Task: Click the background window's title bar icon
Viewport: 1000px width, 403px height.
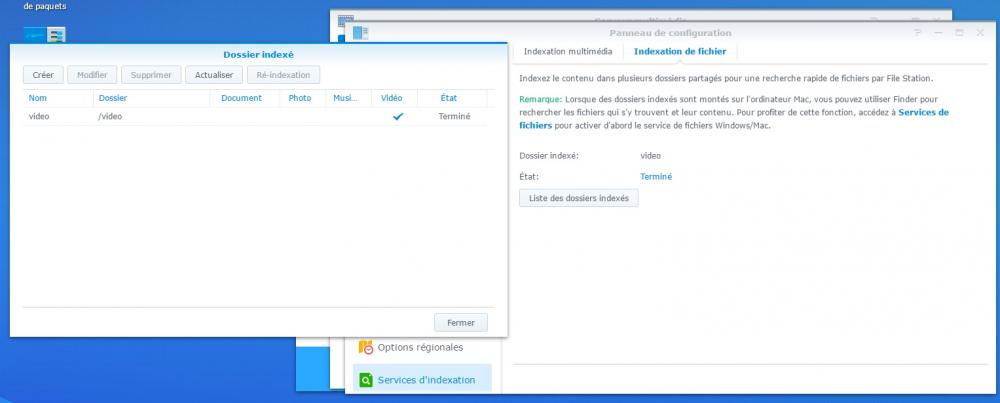Action: 346,19
